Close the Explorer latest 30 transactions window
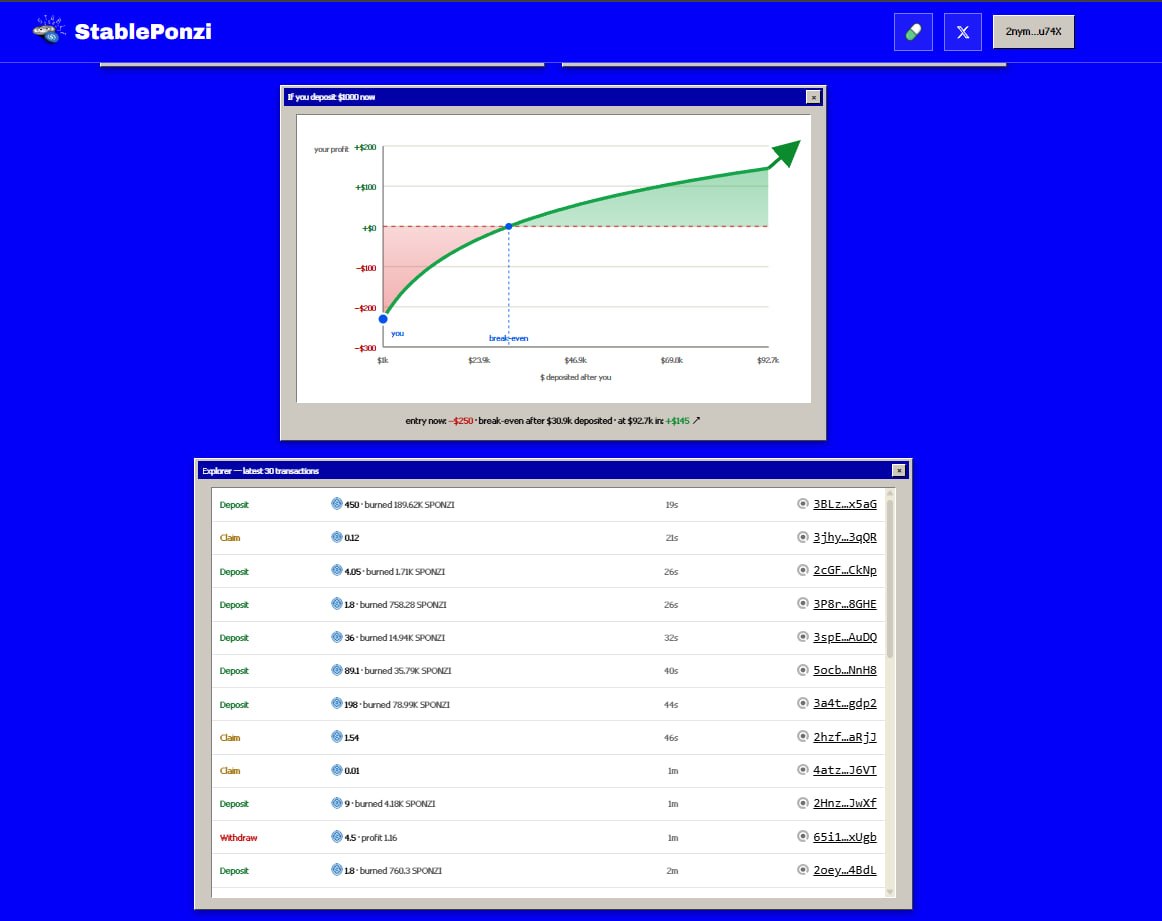The image size is (1162, 921). [898, 471]
